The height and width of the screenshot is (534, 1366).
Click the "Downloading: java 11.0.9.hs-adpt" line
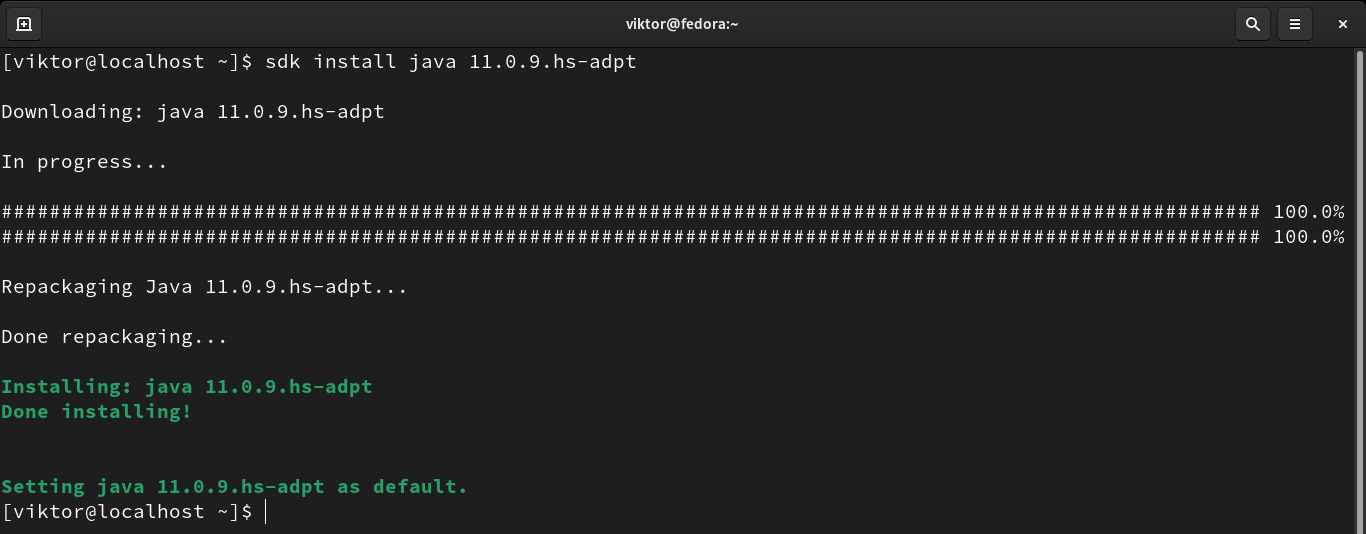[193, 112]
